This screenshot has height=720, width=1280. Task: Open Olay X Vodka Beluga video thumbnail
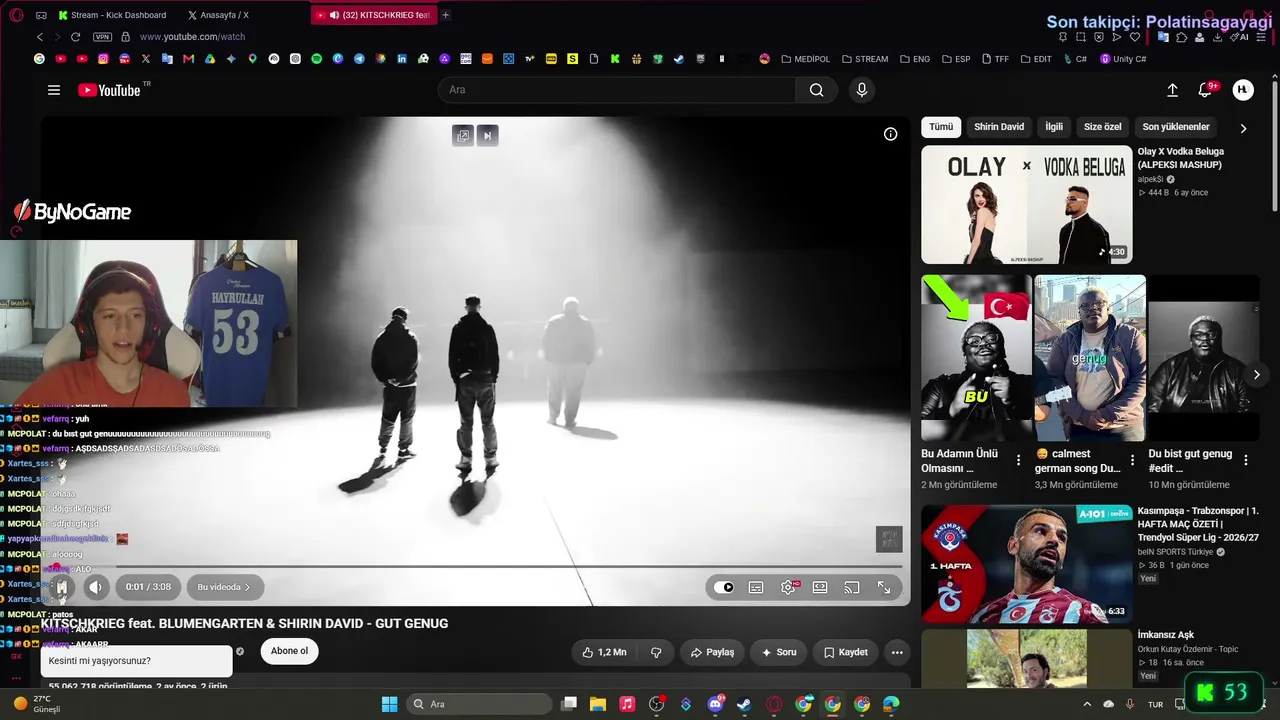point(1027,205)
